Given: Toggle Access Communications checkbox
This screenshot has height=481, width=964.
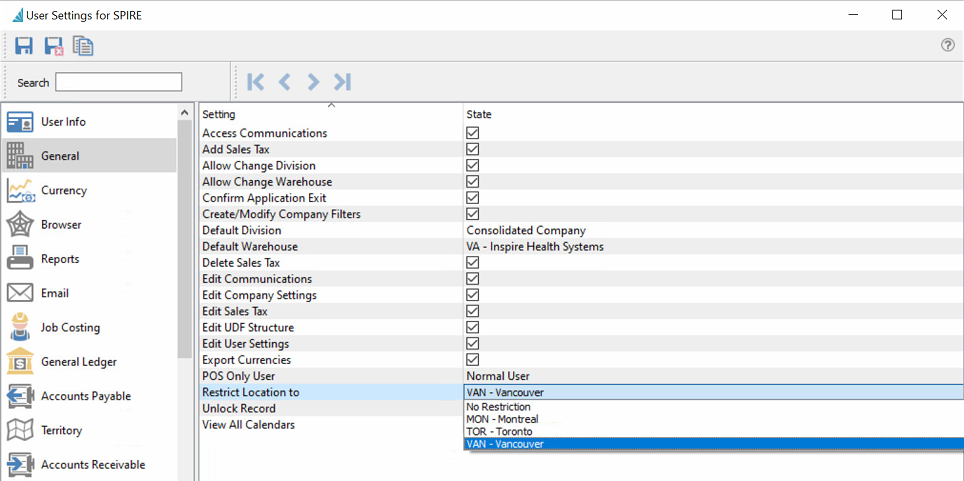Looking at the screenshot, I should (x=472, y=133).
